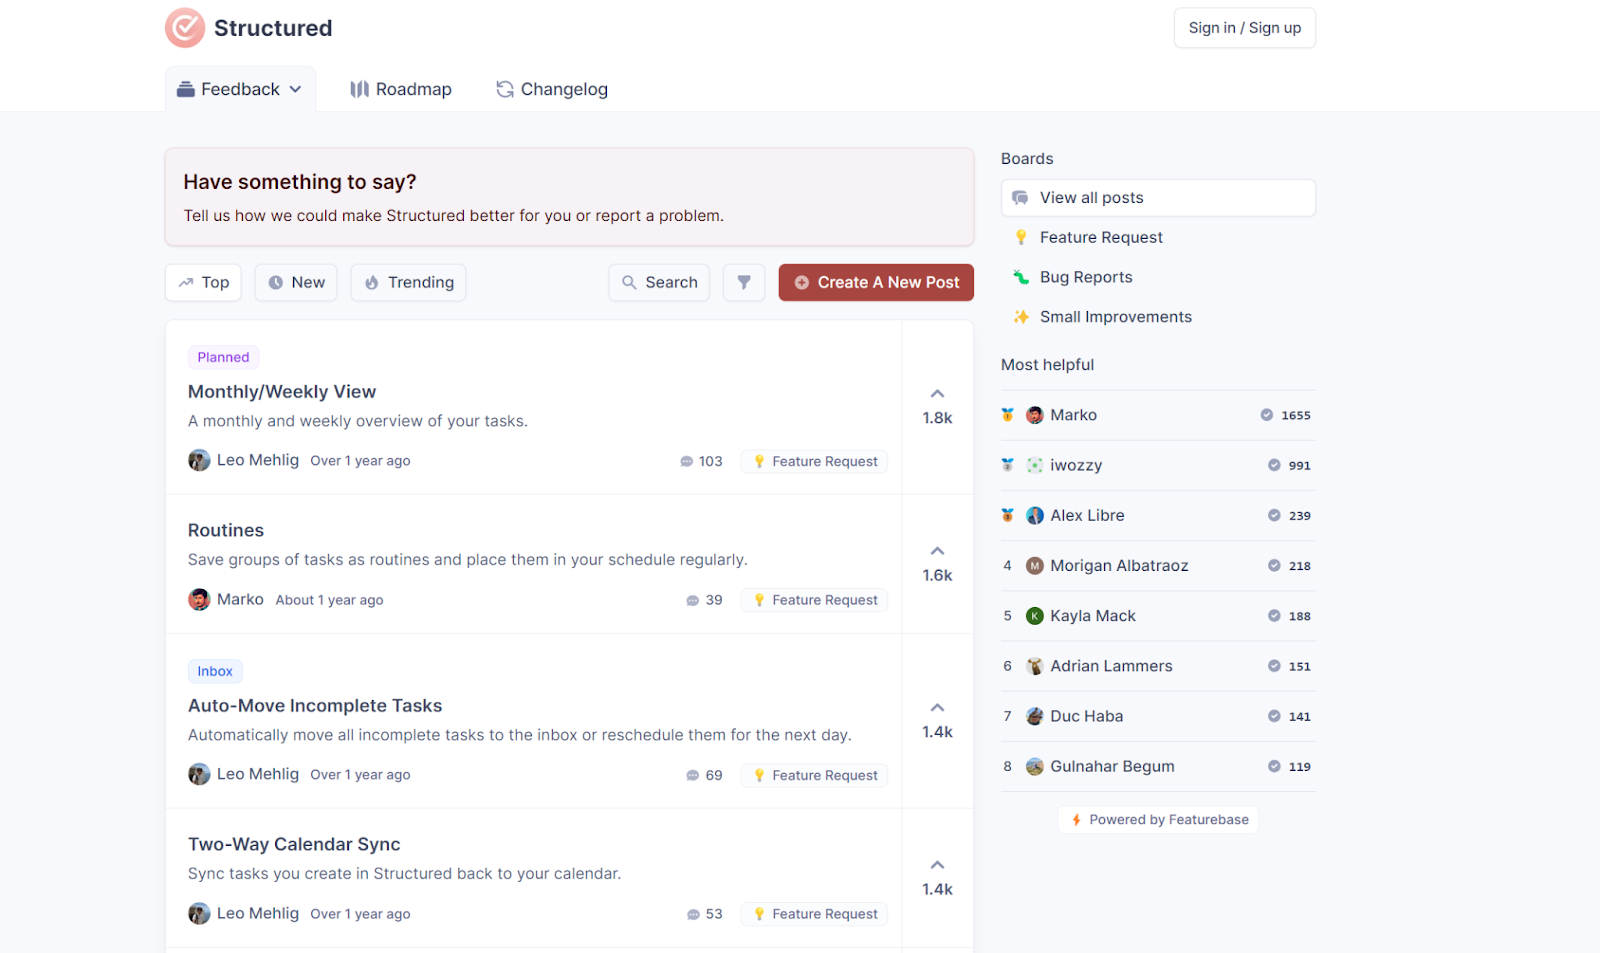Viewport: 1600px width, 953px height.
Task: Click comment count 39 icon
Action: pos(692,601)
